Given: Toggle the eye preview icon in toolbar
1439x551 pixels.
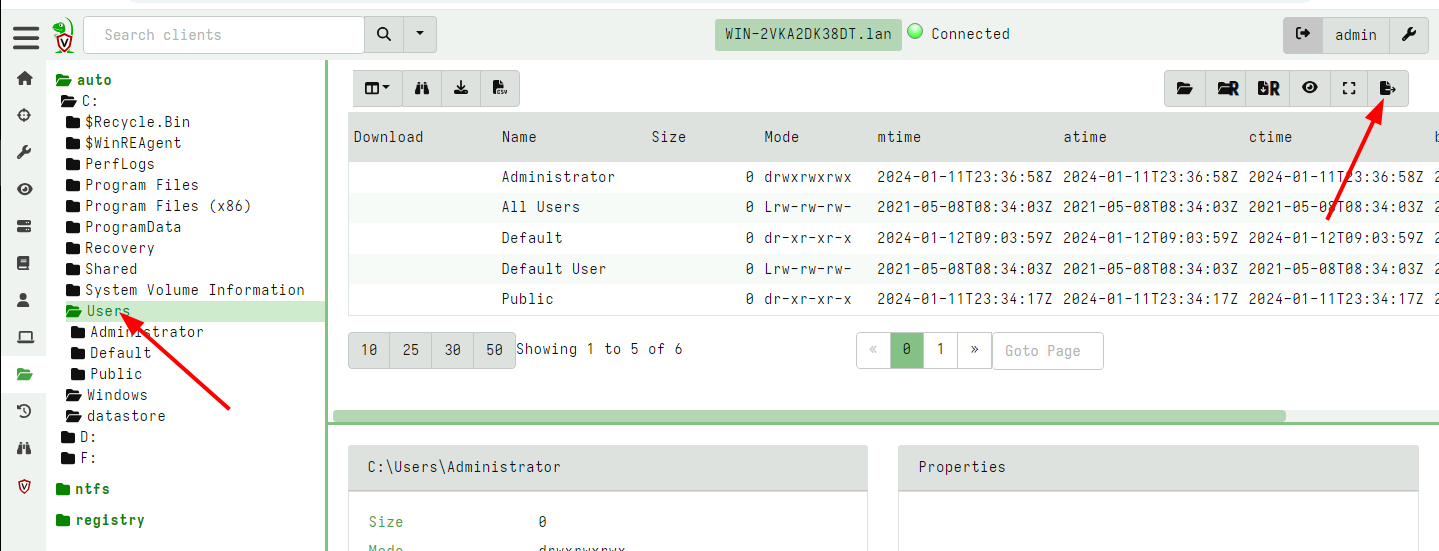Looking at the screenshot, I should point(1309,88).
